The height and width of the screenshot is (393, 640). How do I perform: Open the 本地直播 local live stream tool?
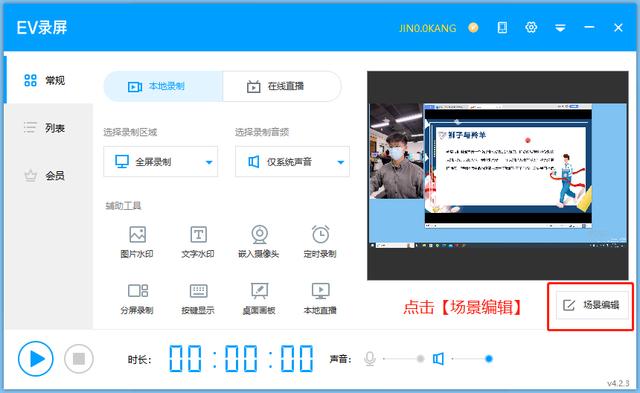[x=320, y=299]
